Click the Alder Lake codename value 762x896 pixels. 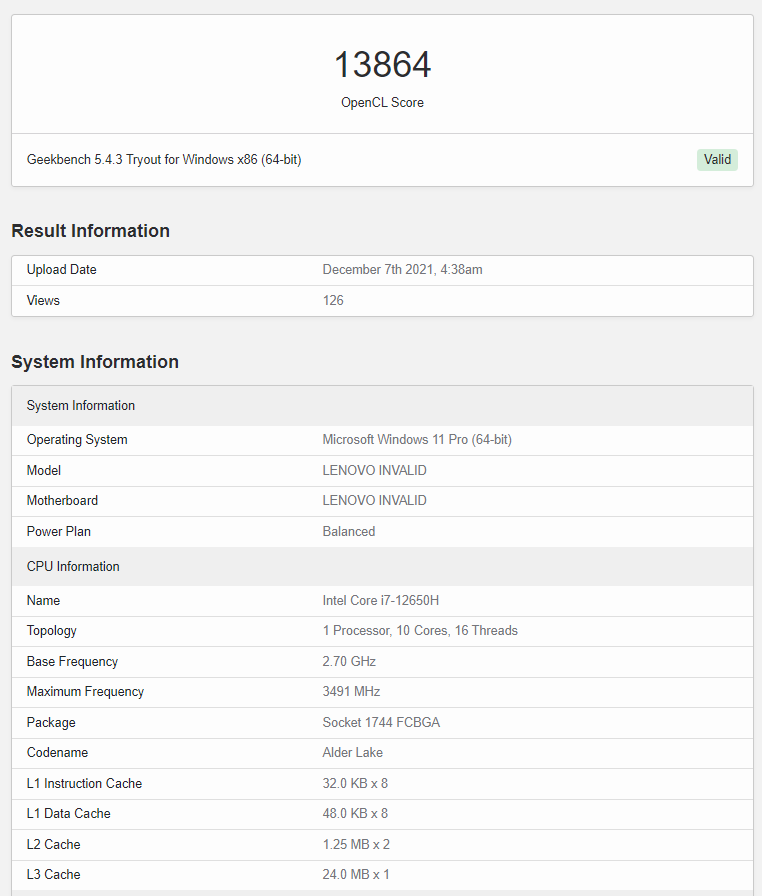coord(352,752)
